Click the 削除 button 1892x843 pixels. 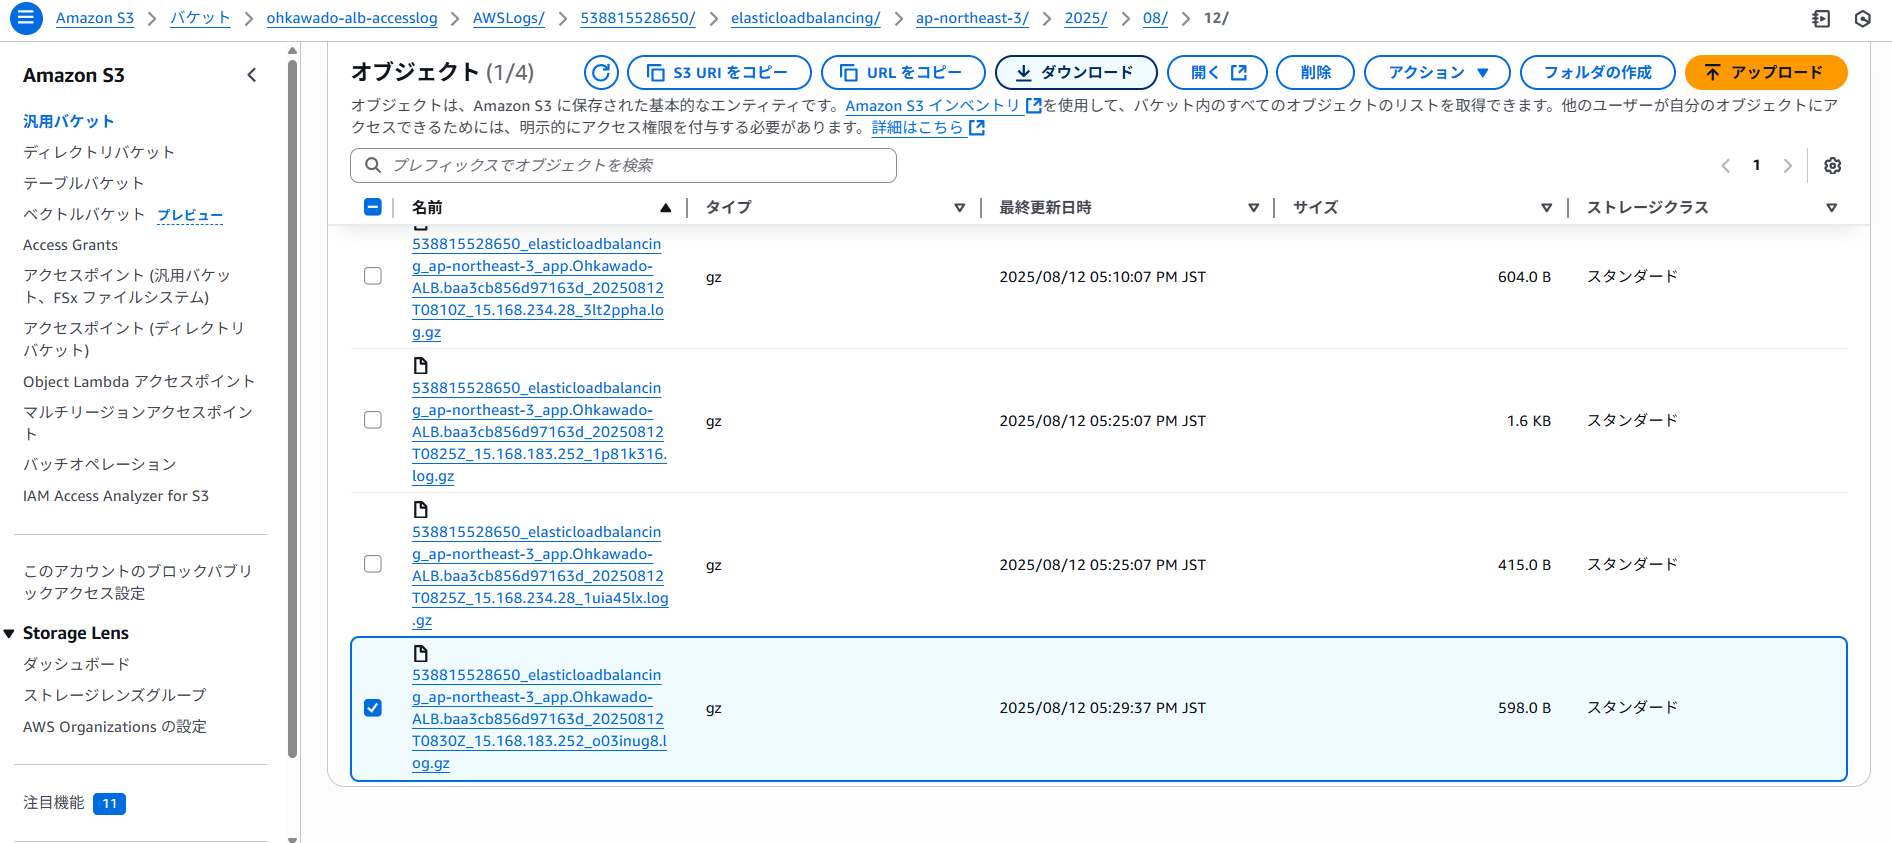1315,72
